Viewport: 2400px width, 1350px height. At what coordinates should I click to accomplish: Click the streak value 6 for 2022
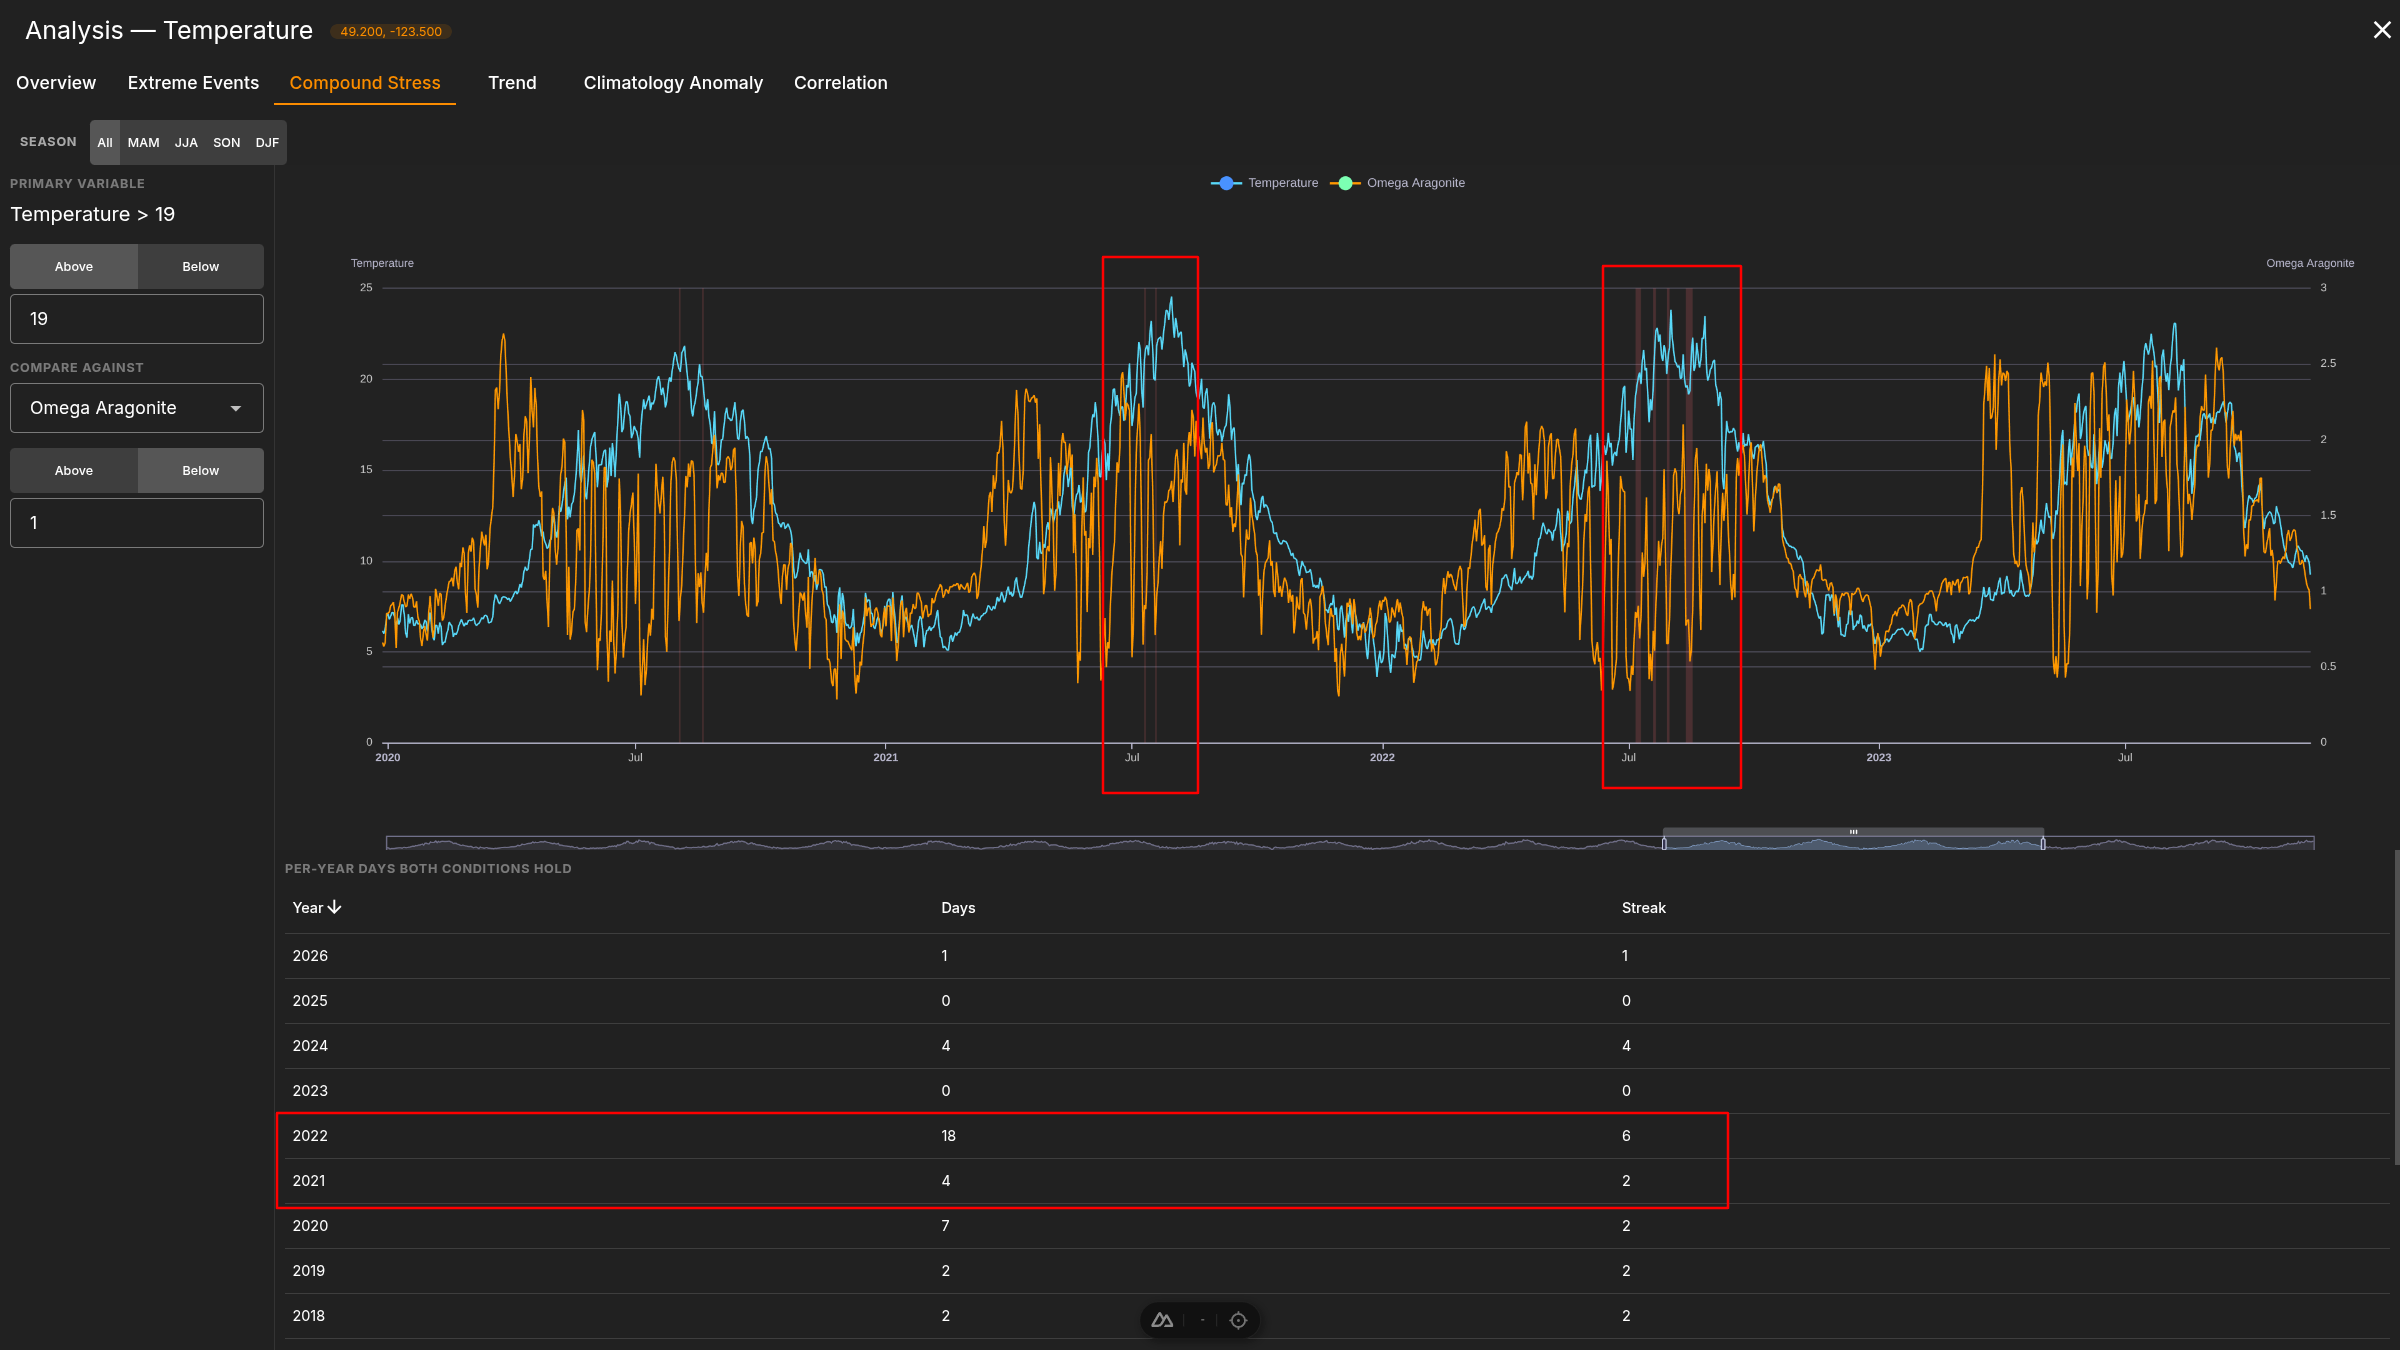click(x=1626, y=1136)
